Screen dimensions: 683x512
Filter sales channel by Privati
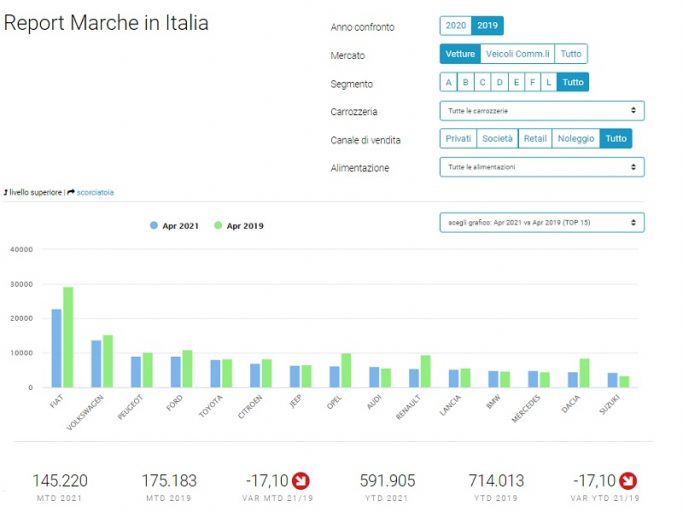pyautogui.click(x=458, y=139)
